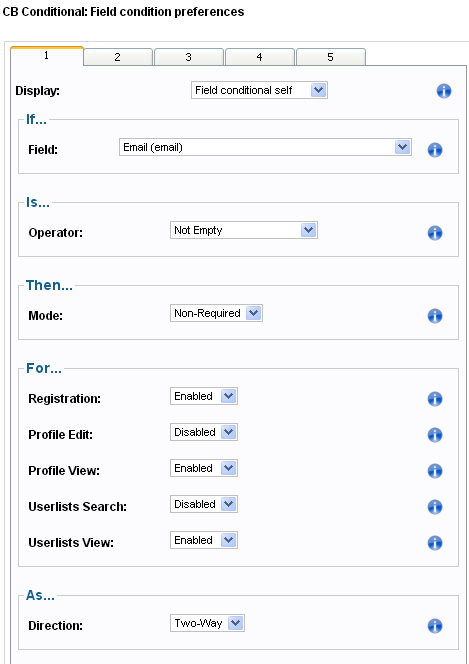Viewport: 469px width, 664px height.
Task: Switch to condition tab 2
Action: coord(118,57)
